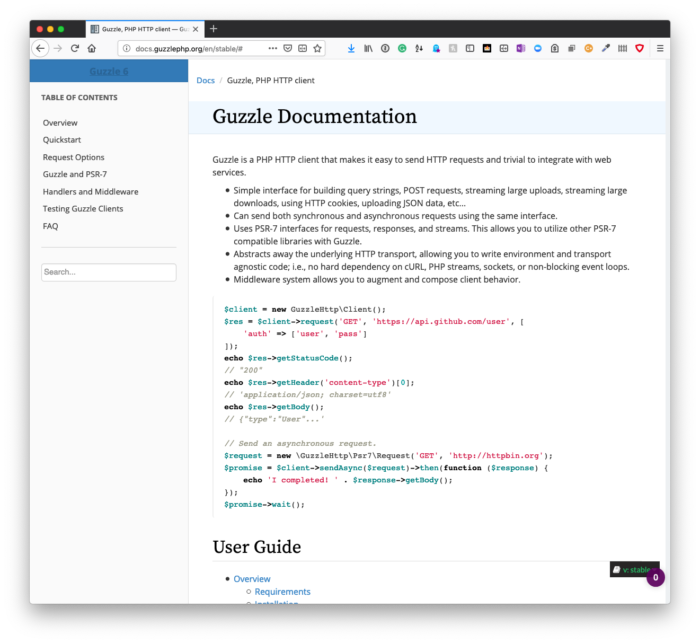Click the Docs breadcrumb link
This screenshot has width=700, height=643.
[x=205, y=80]
